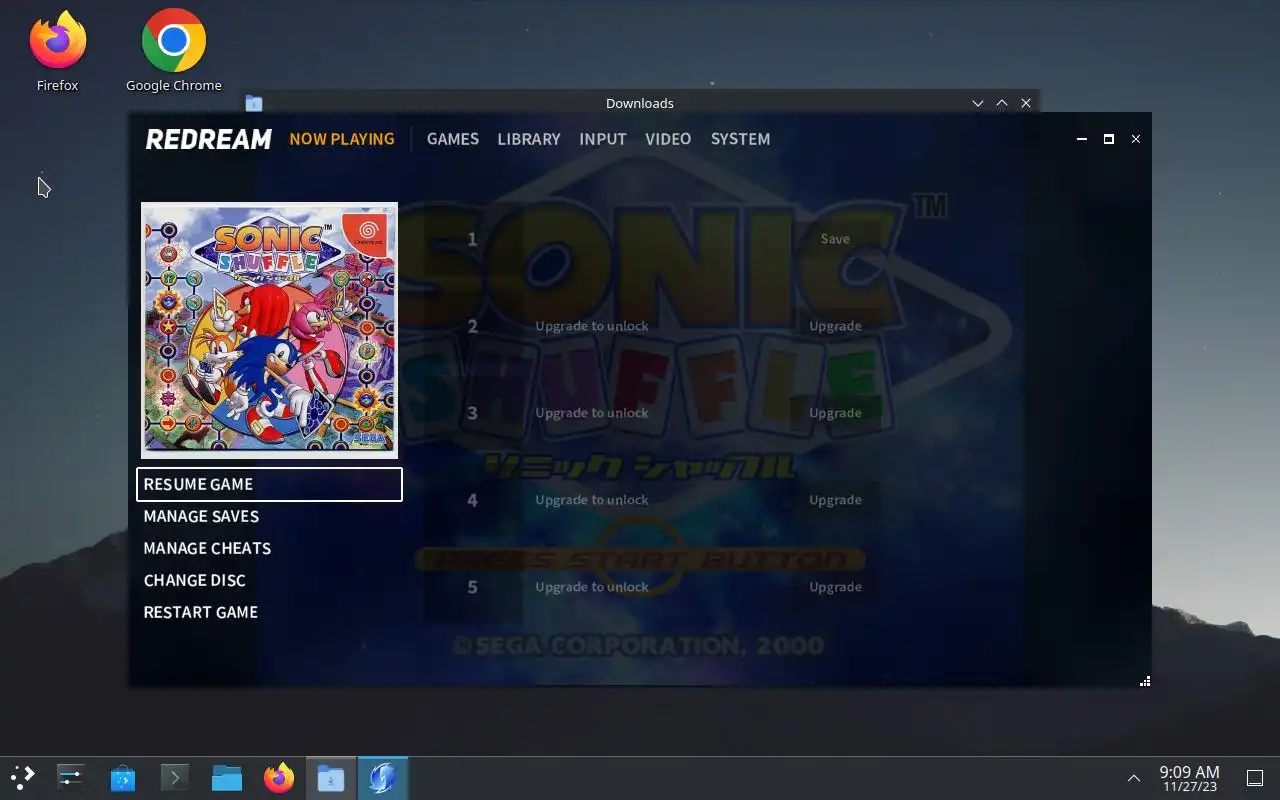Open the clock showing 9:09 AM
The width and height of the screenshot is (1280, 800).
[1189, 778]
